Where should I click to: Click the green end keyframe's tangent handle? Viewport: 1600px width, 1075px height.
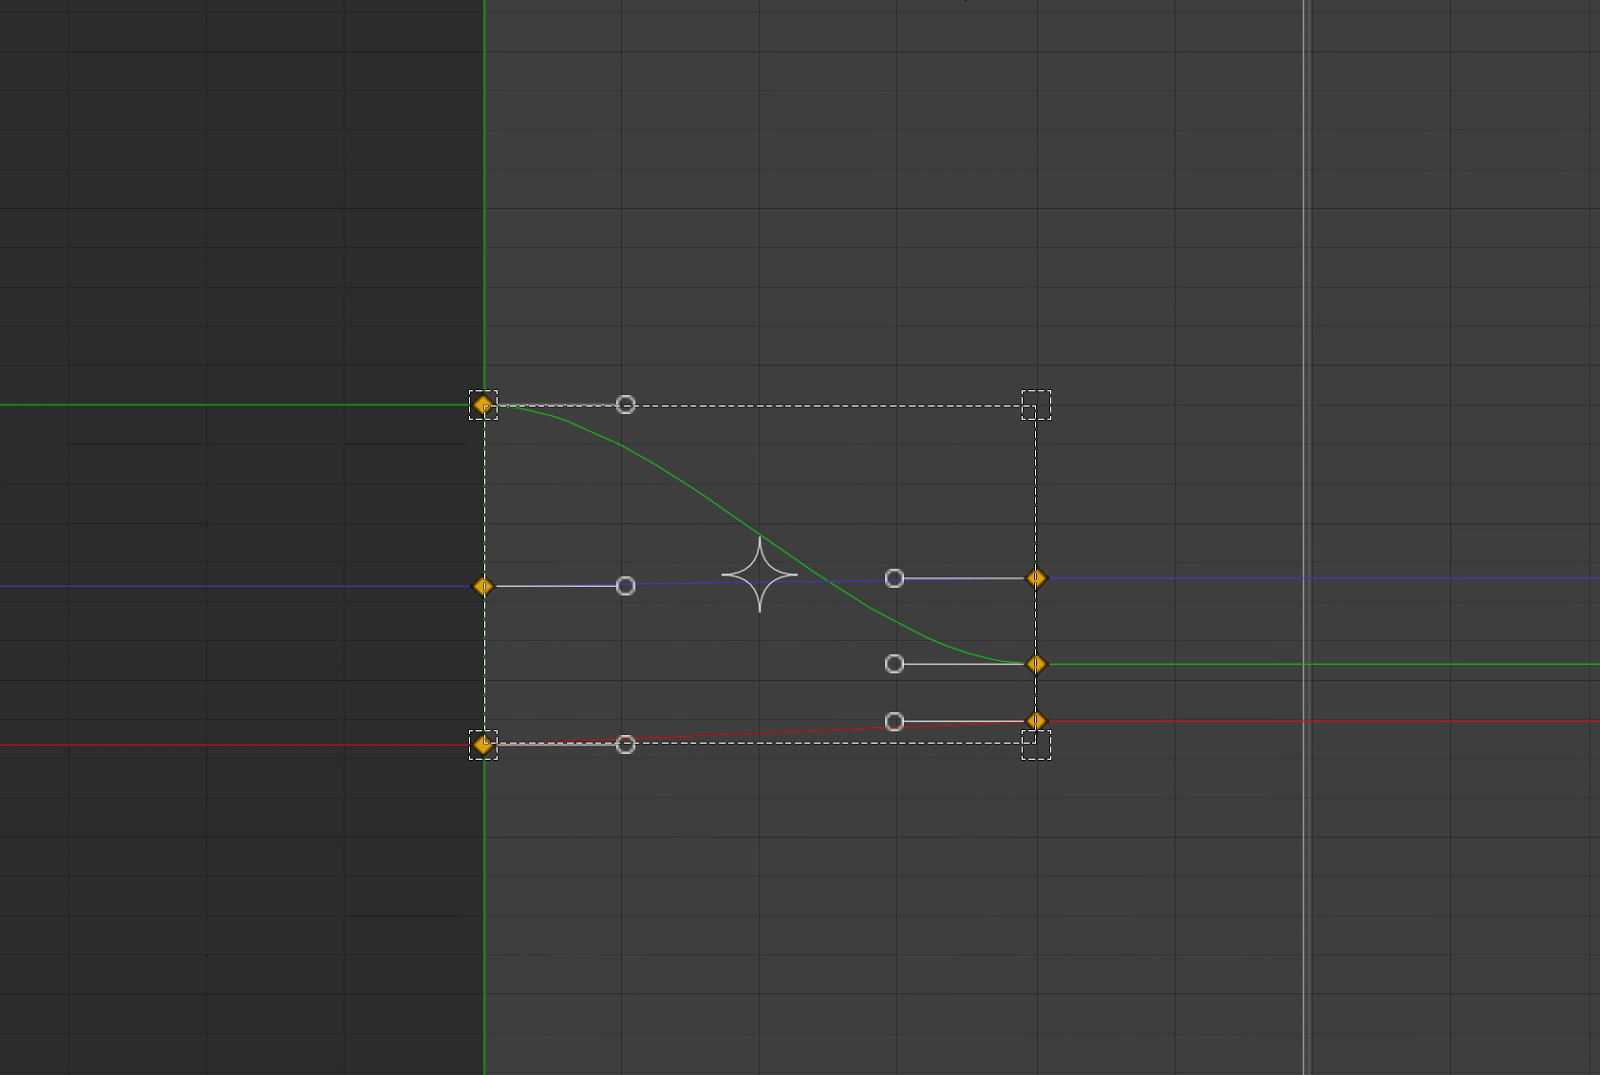pyautogui.click(x=895, y=664)
